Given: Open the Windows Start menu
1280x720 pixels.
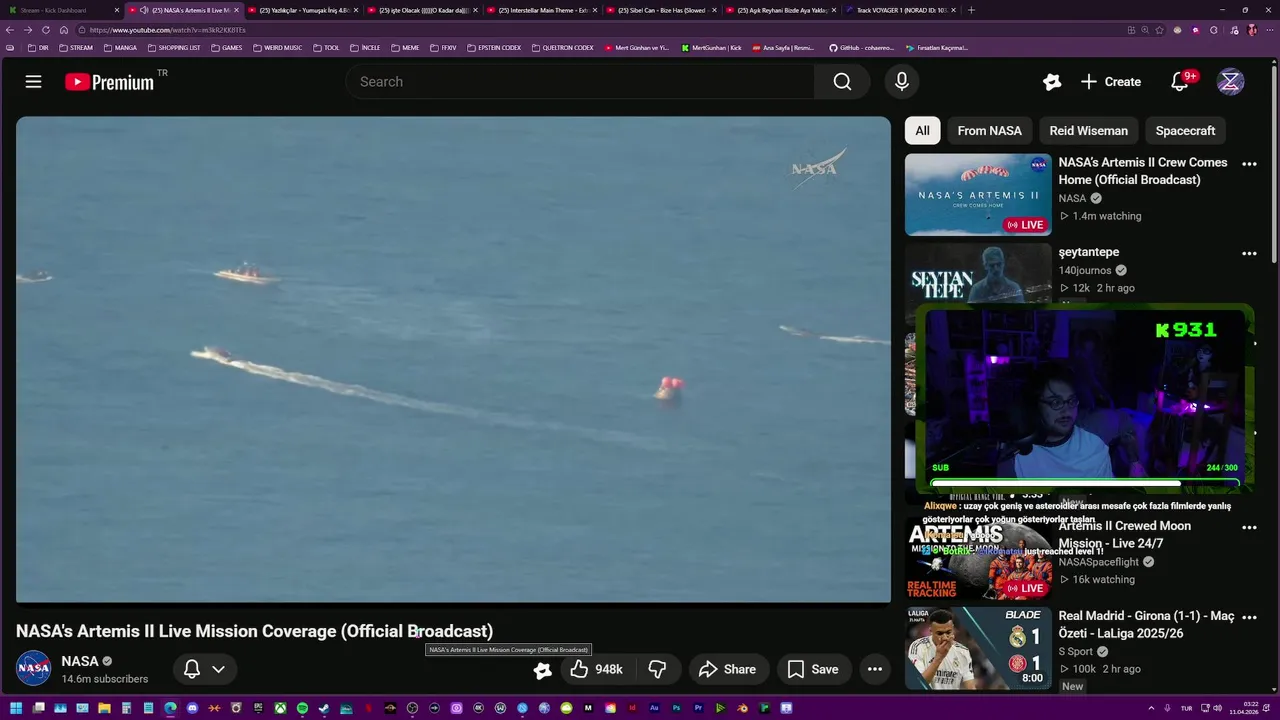Looking at the screenshot, I should coord(16,708).
